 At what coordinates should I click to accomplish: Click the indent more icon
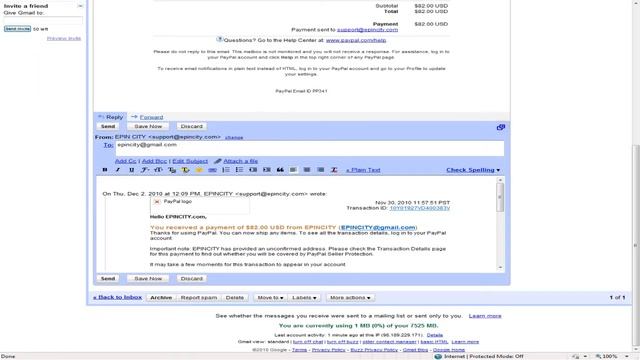267,170
